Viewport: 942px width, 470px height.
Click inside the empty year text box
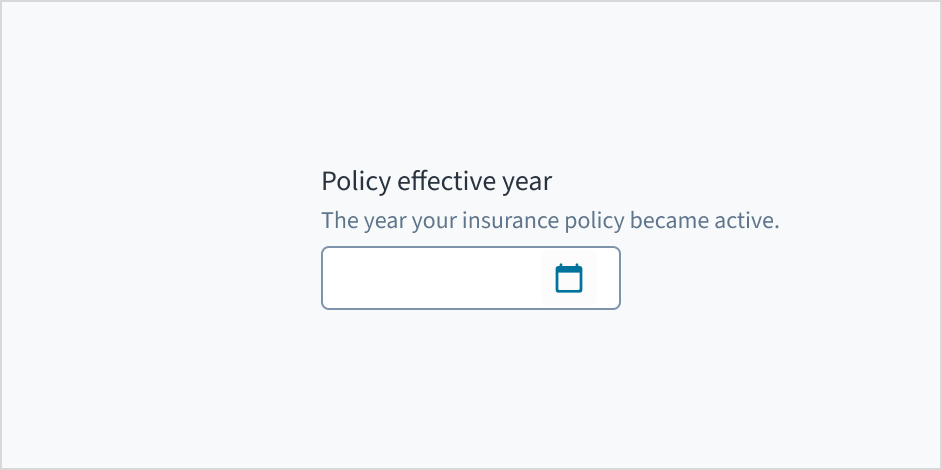[432, 278]
